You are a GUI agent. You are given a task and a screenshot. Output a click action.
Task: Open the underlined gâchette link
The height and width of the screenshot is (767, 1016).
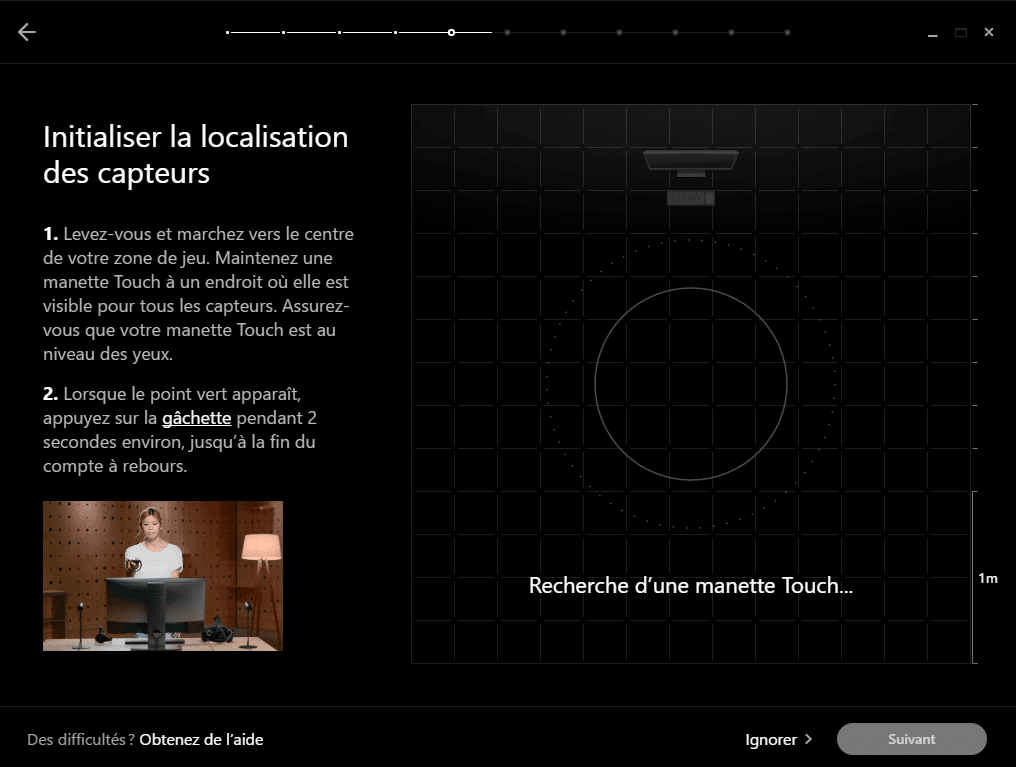pyautogui.click(x=196, y=418)
